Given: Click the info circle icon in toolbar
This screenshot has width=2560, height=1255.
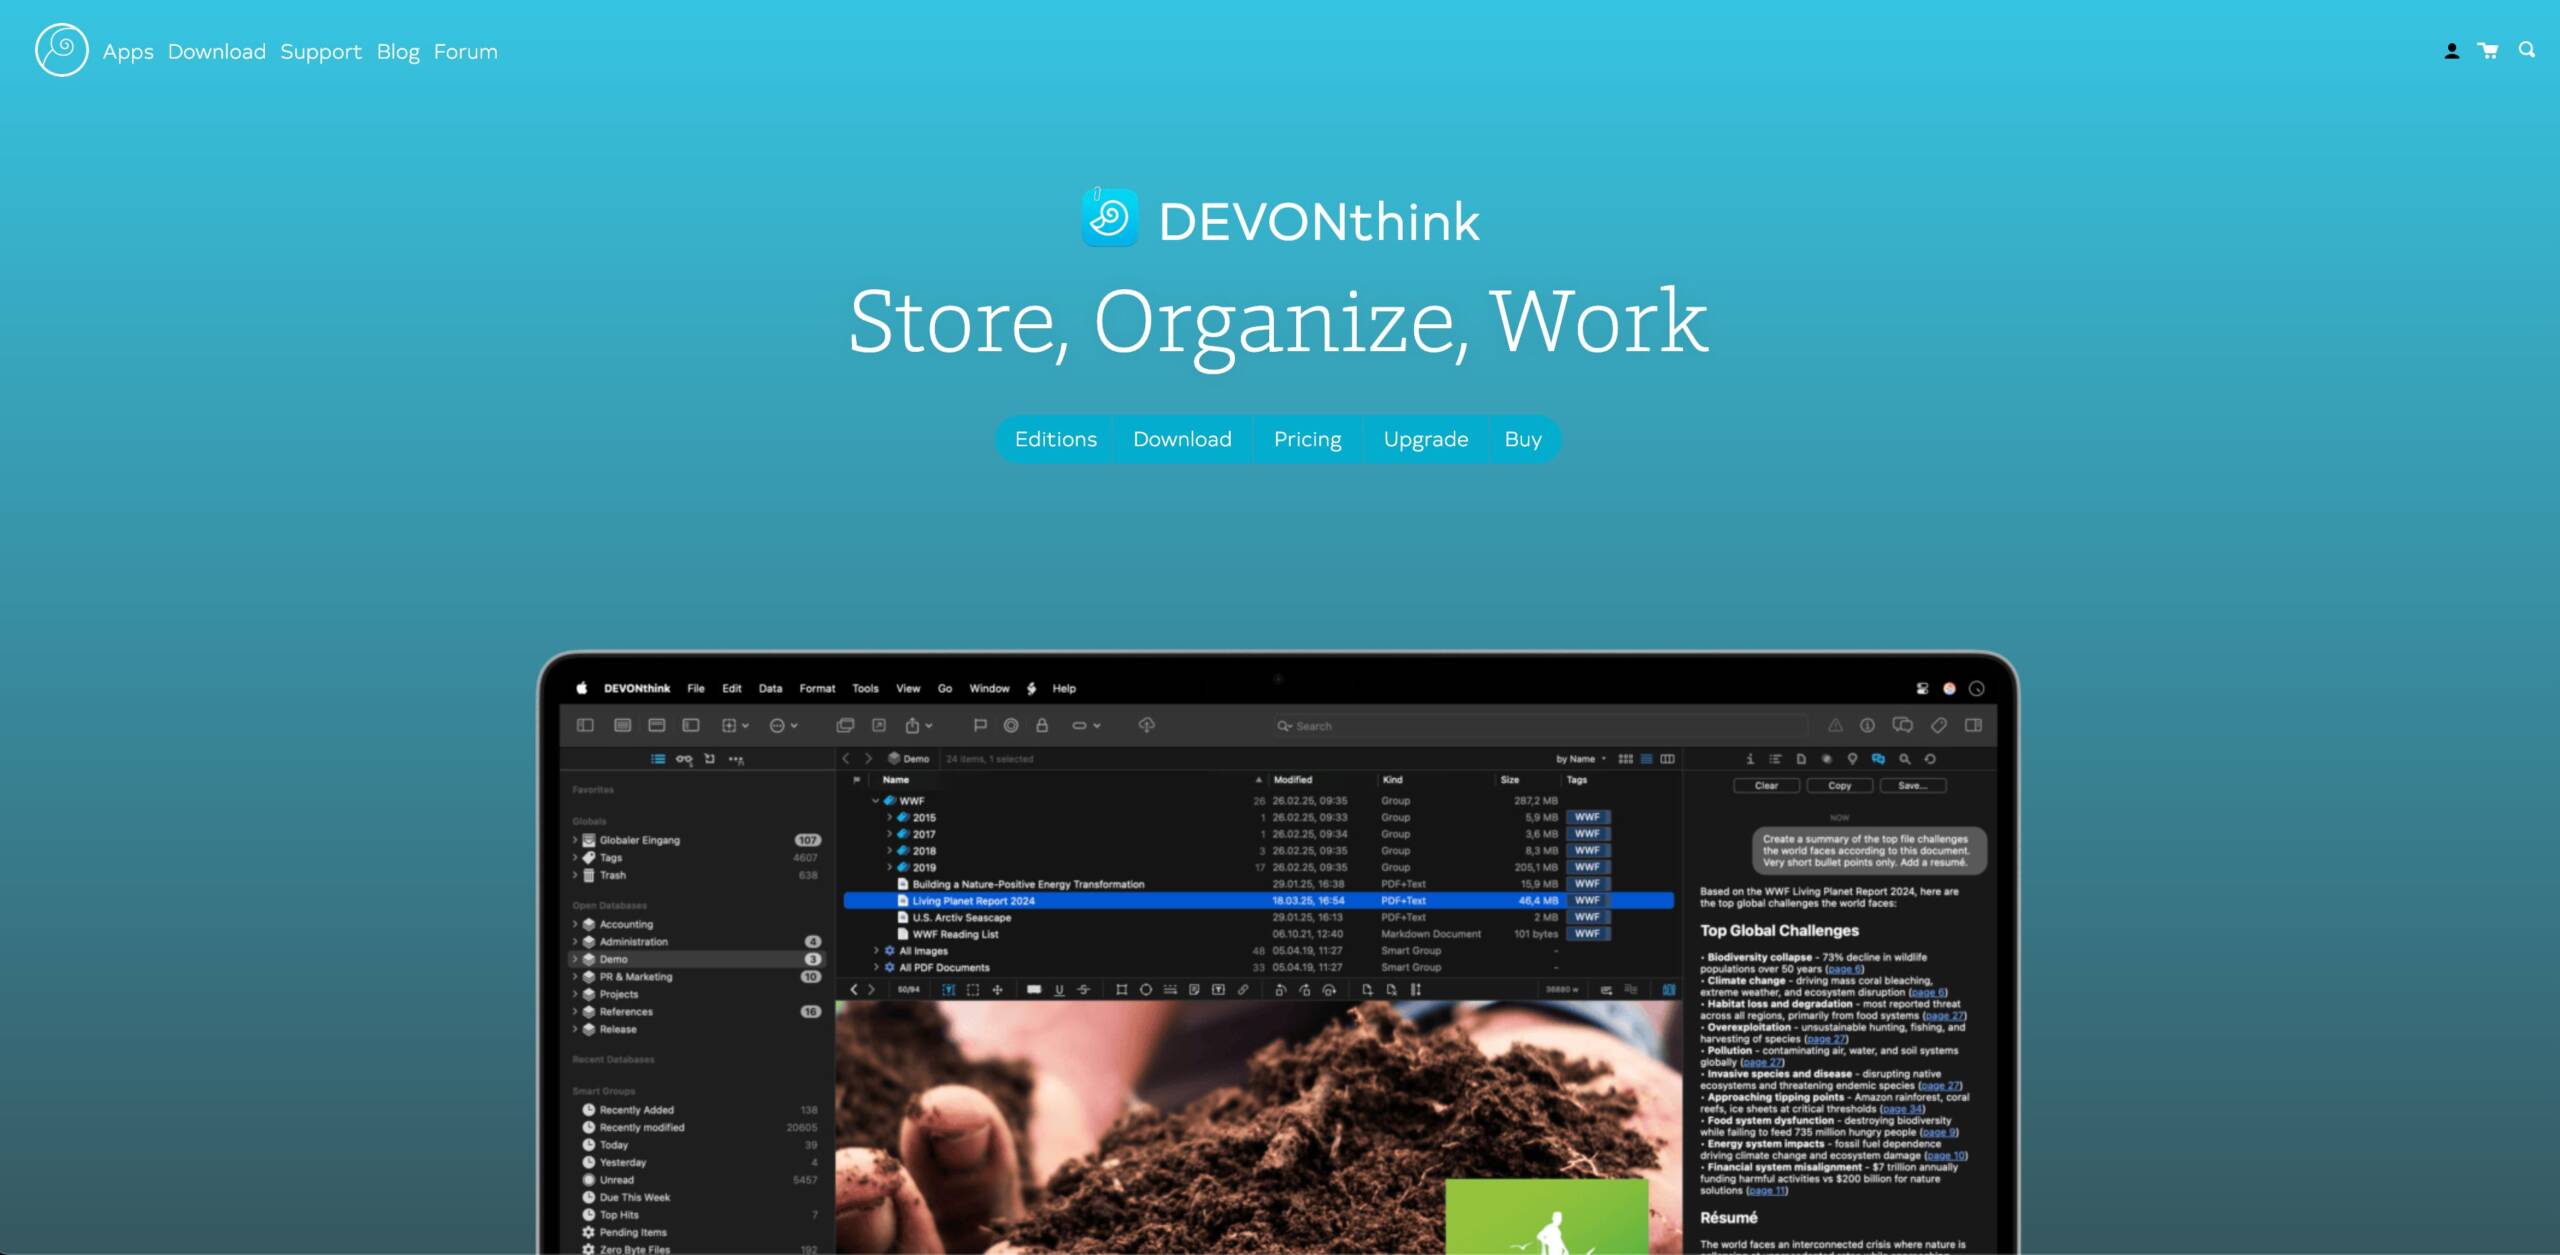Looking at the screenshot, I should 1867,725.
